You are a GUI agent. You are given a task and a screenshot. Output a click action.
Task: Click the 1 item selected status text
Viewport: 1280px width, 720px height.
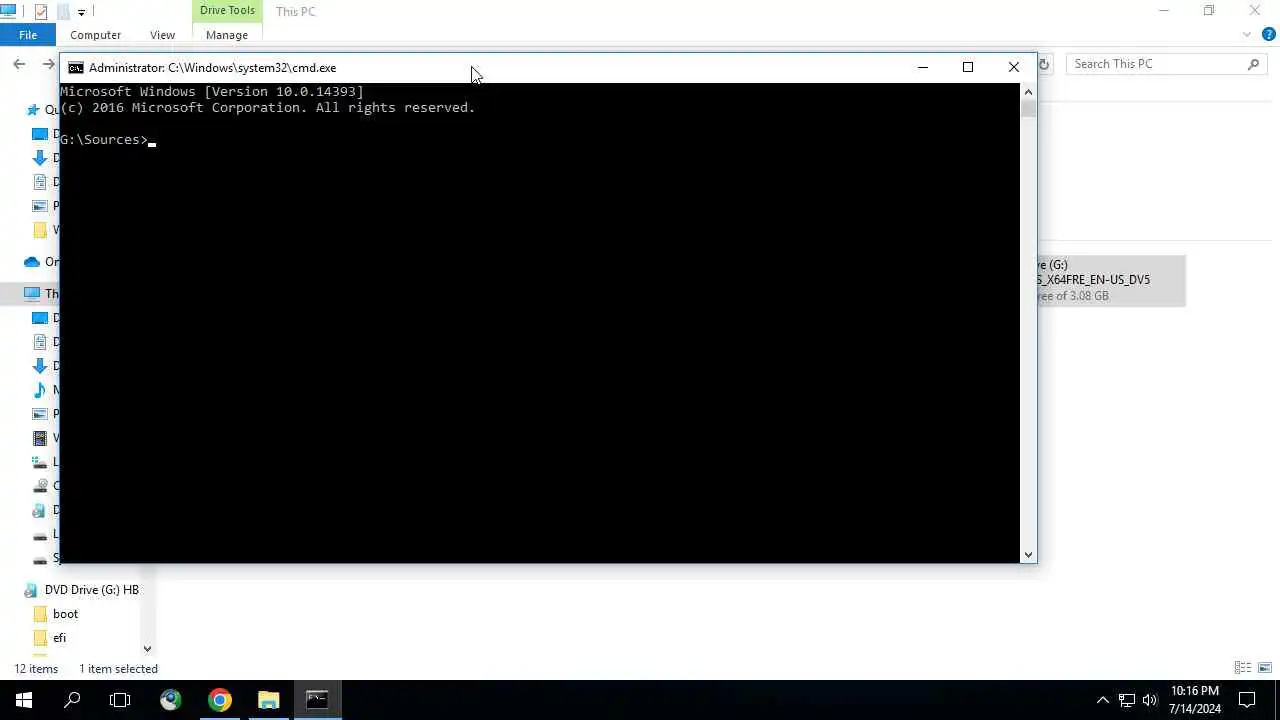click(119, 669)
